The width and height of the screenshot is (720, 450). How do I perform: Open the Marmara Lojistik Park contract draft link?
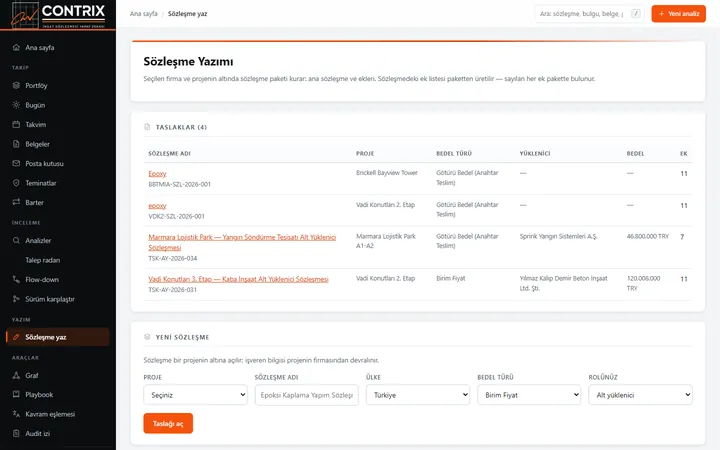(242, 242)
